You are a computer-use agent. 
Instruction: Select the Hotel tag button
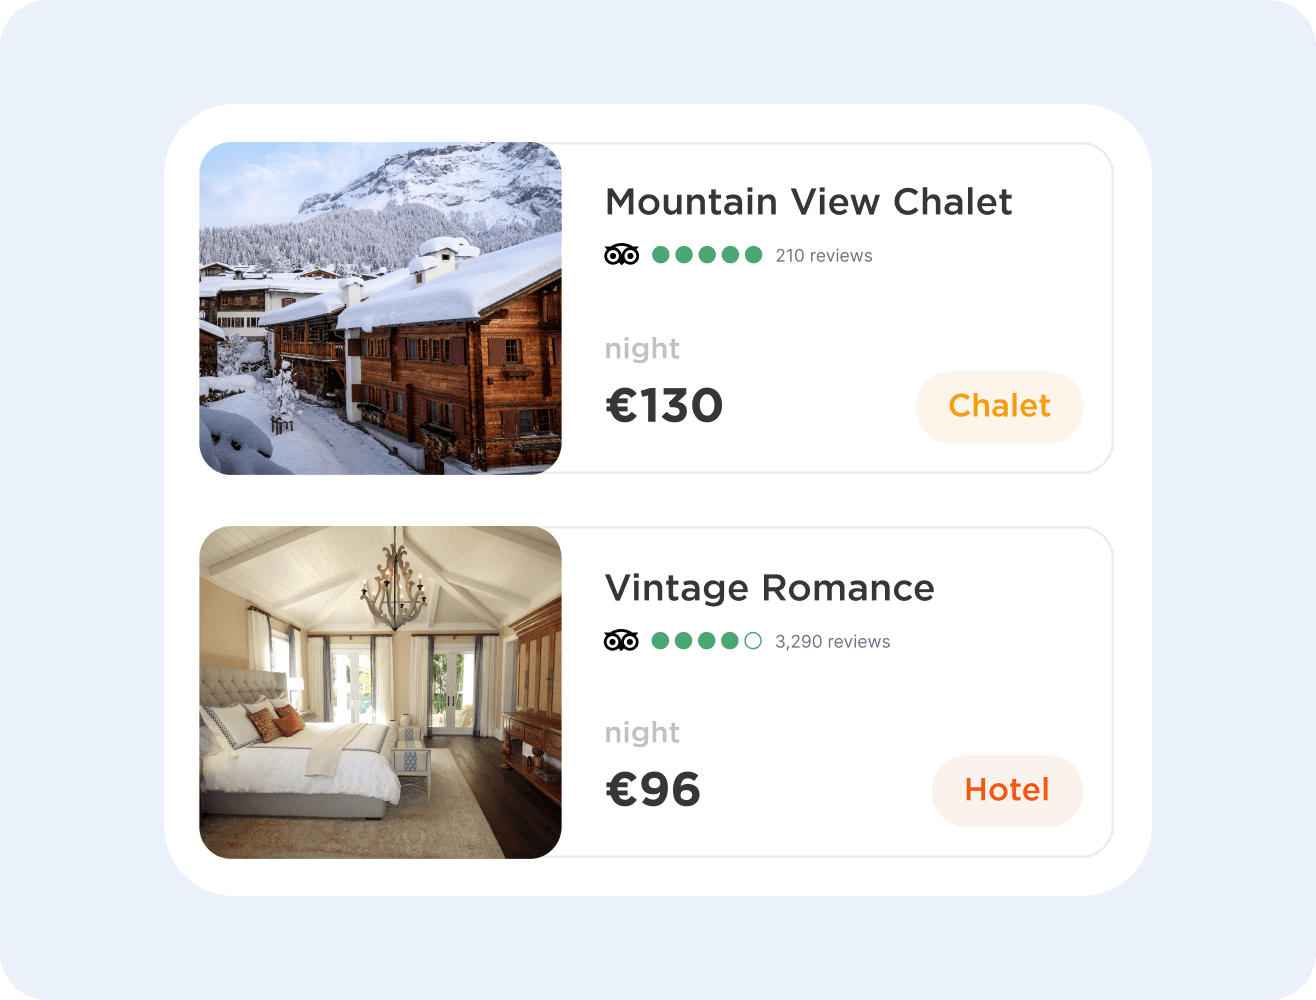point(1007,790)
